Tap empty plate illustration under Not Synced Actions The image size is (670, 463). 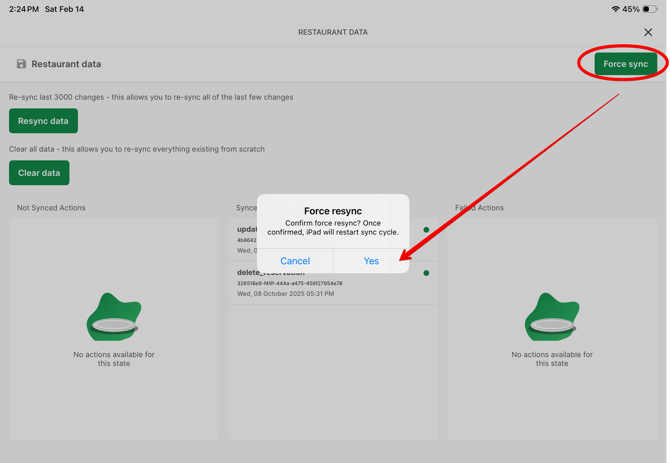click(113, 319)
